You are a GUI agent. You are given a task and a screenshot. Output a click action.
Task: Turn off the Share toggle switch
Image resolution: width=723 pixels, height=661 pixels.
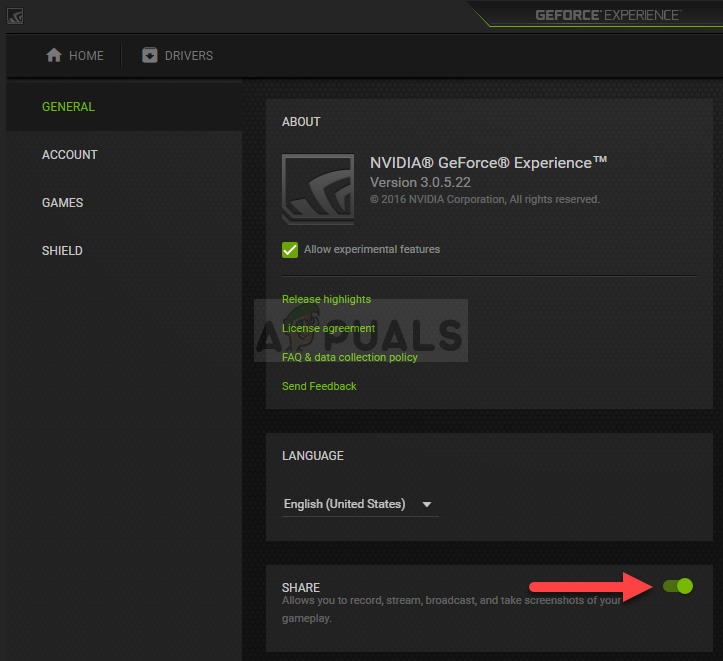click(x=677, y=586)
